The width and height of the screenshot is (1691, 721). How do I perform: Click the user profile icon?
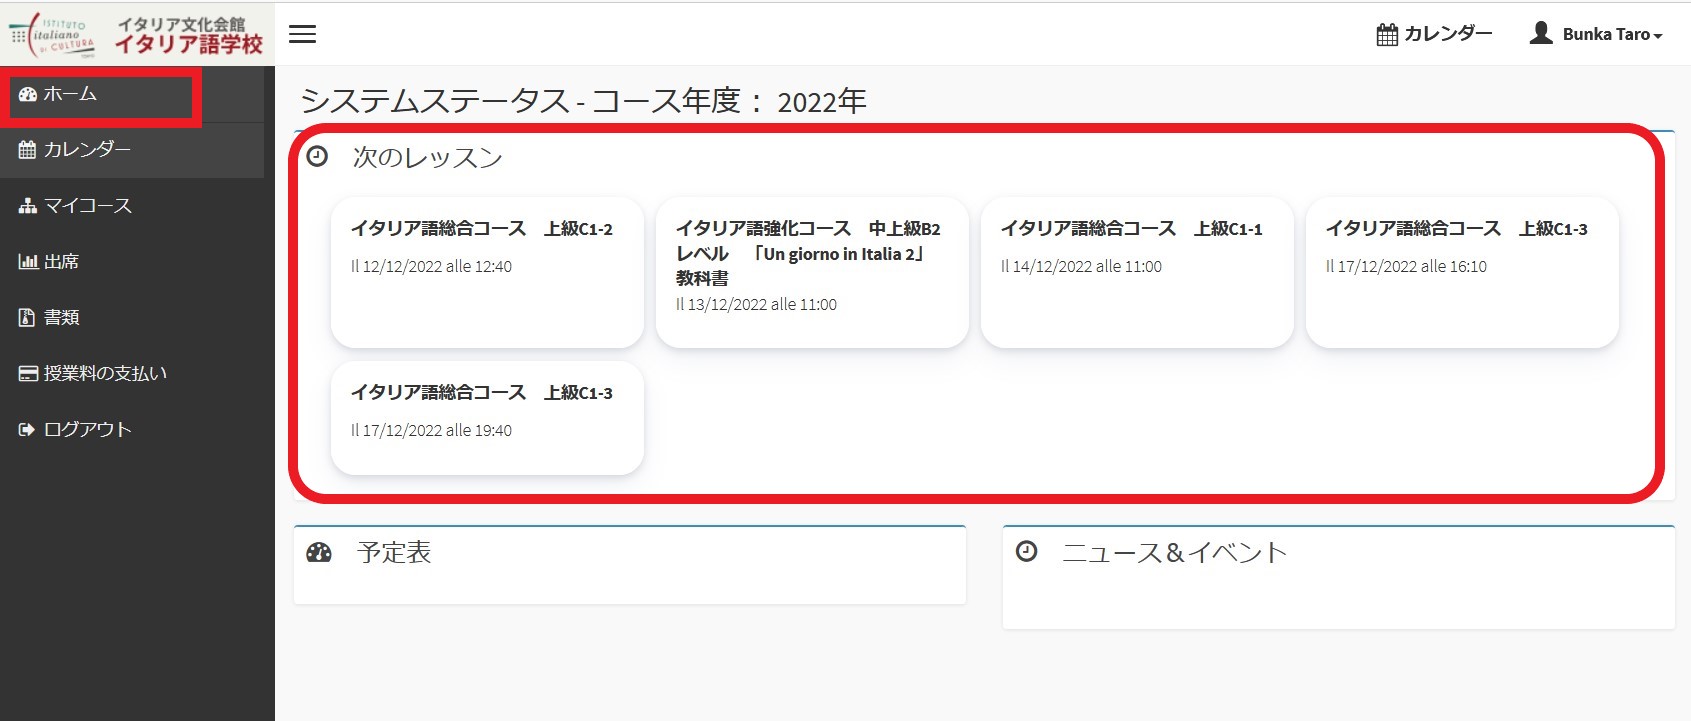click(x=1541, y=33)
